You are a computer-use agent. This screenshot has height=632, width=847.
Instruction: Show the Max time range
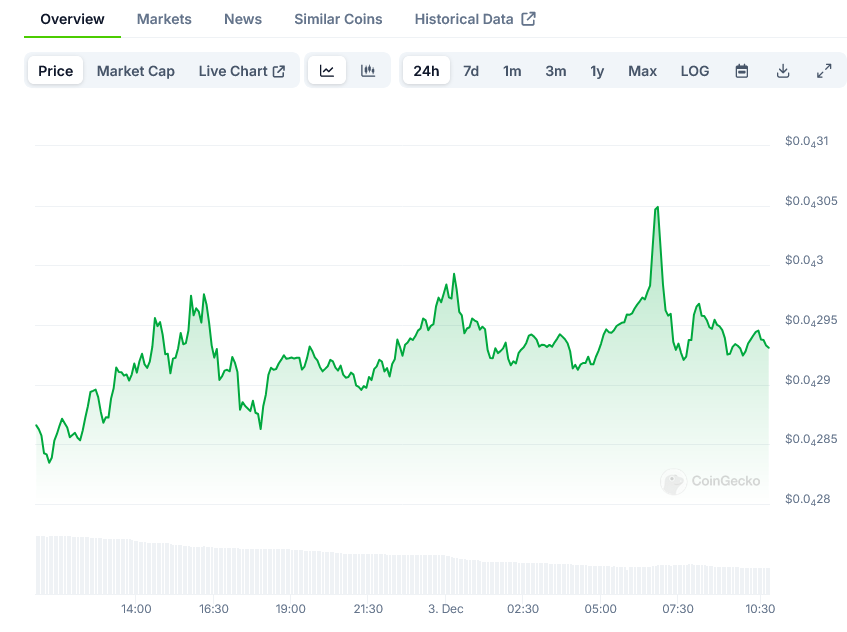point(642,71)
